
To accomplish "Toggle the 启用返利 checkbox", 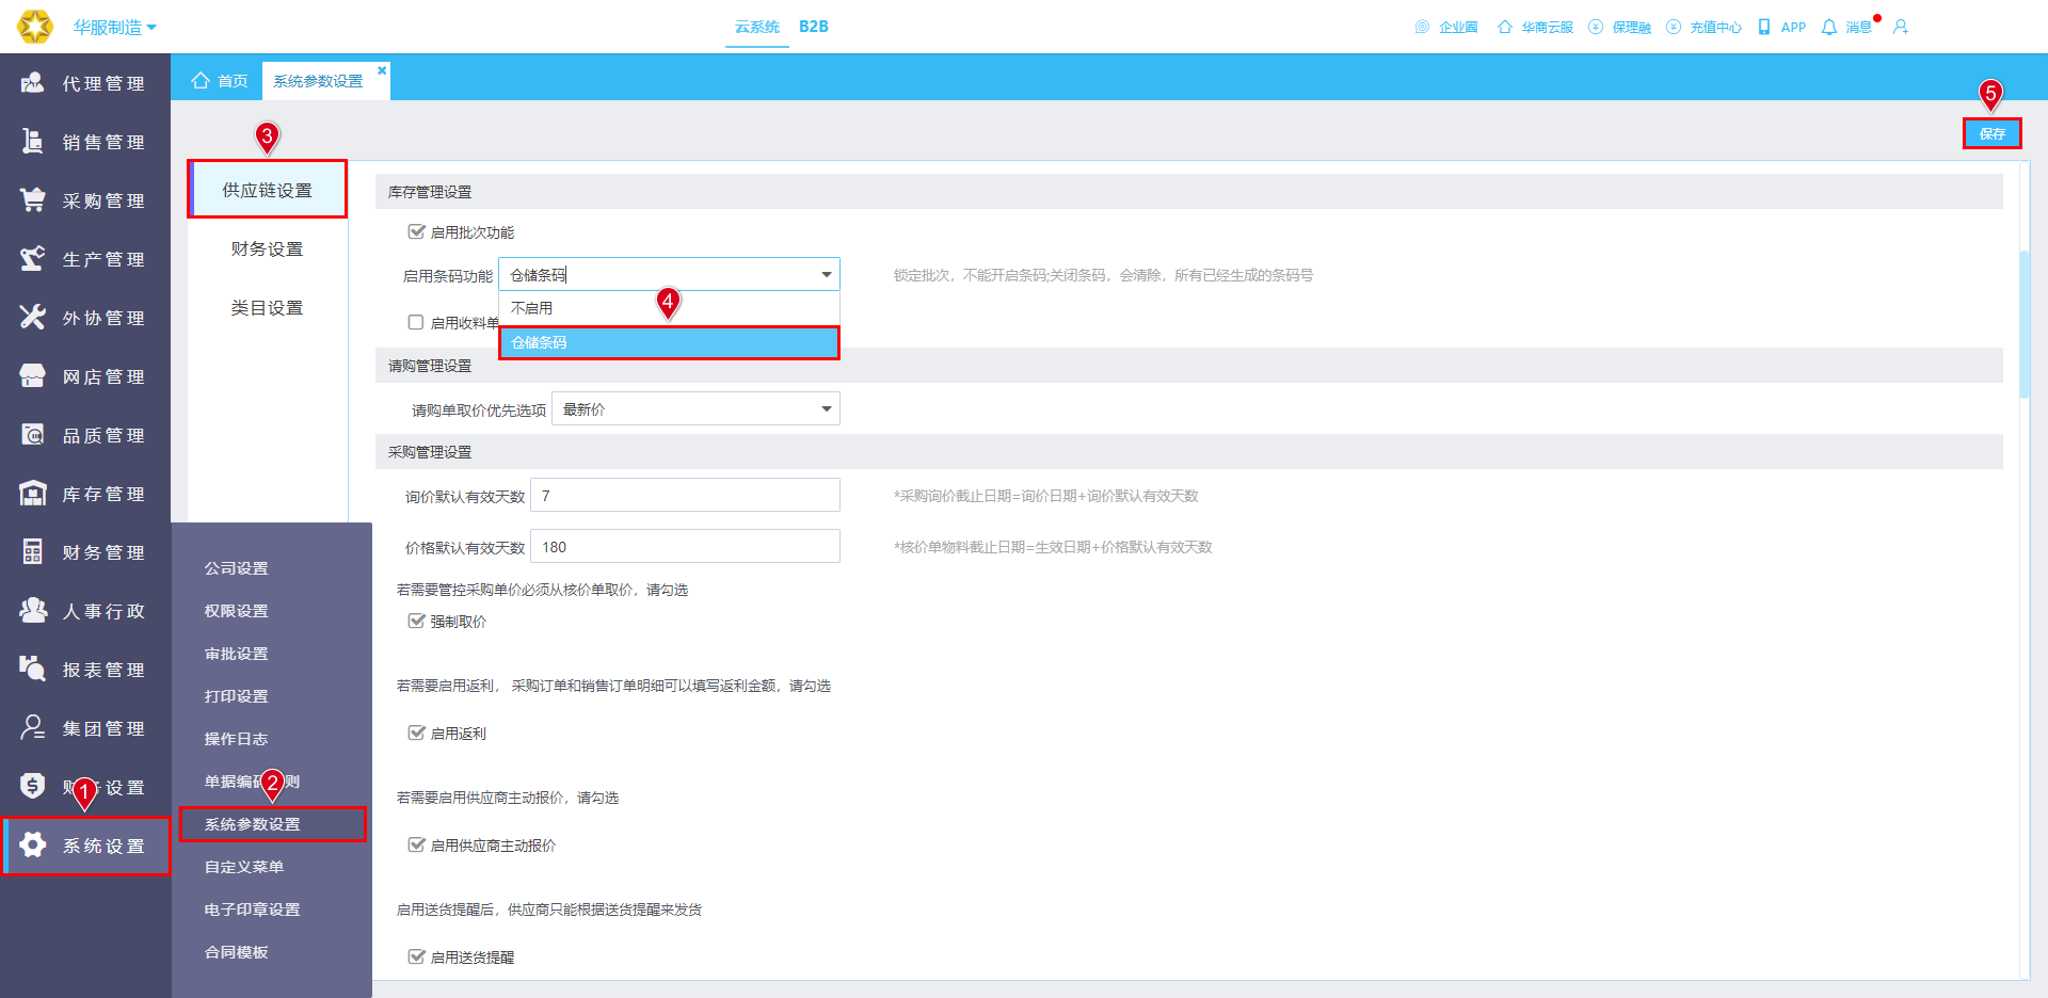I will (x=416, y=733).
